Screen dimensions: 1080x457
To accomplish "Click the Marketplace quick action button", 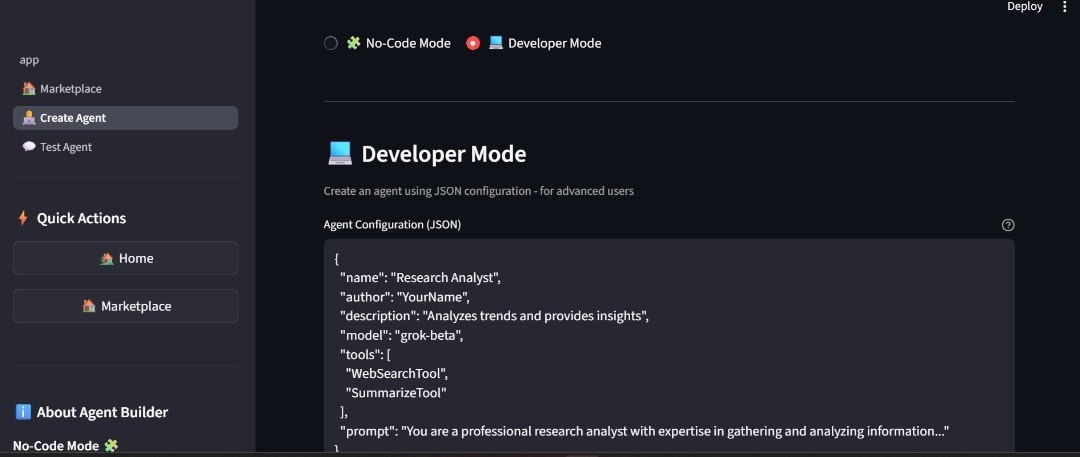I will tap(126, 306).
